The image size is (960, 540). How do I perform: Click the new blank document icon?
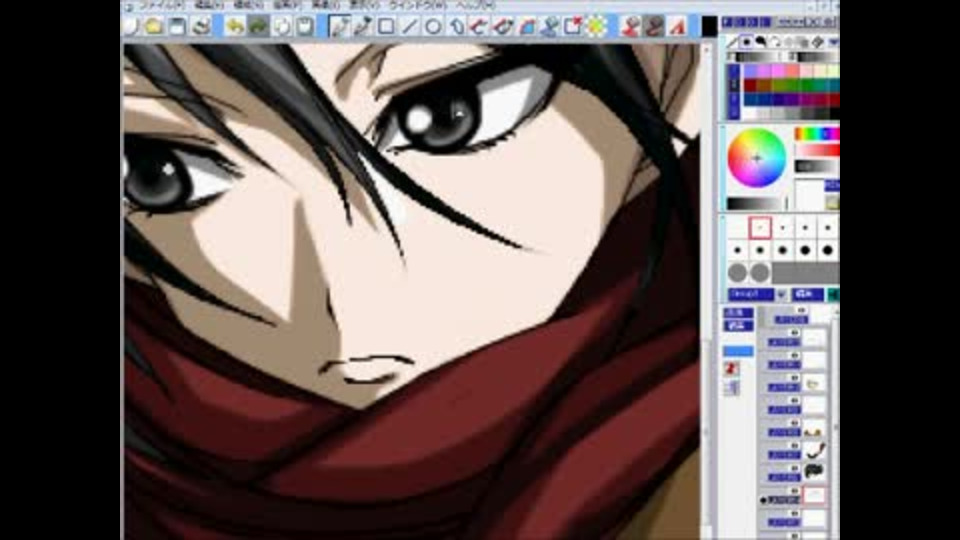point(130,26)
